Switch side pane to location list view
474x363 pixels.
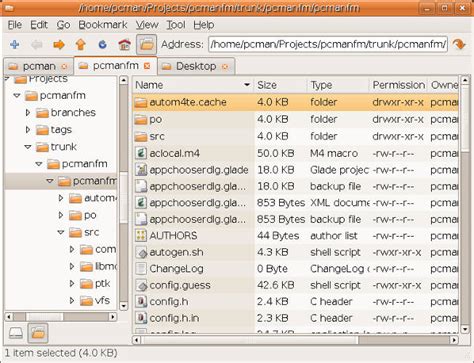coord(16,333)
